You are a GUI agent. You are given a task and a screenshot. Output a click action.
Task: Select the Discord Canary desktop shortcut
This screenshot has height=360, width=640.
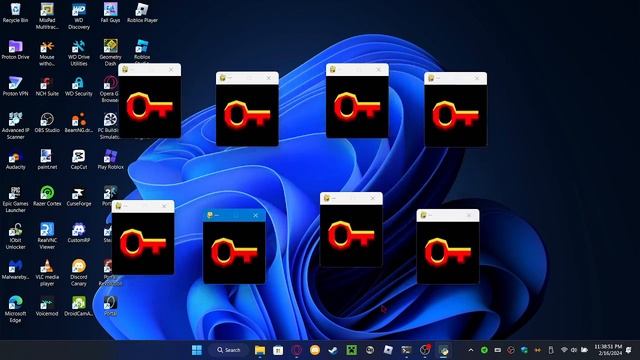pos(79,273)
